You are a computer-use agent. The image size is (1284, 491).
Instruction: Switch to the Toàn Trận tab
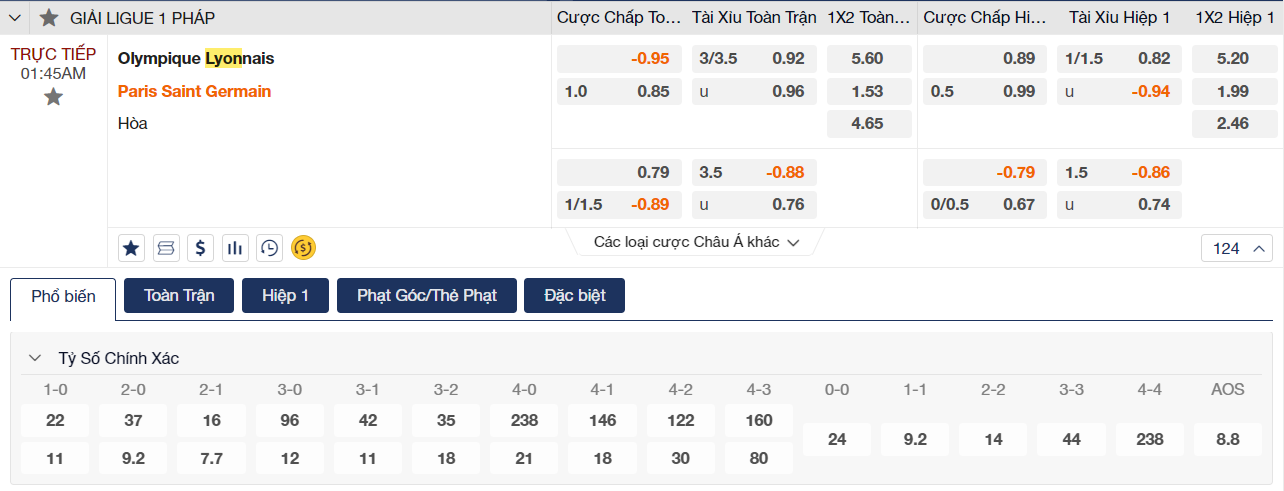point(179,296)
